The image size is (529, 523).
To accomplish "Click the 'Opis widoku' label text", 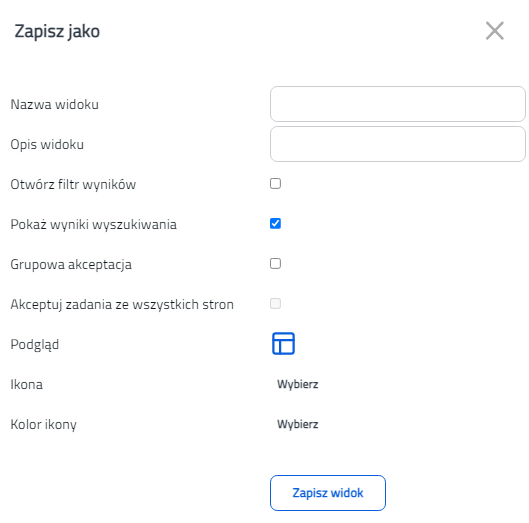I will [x=47, y=144].
